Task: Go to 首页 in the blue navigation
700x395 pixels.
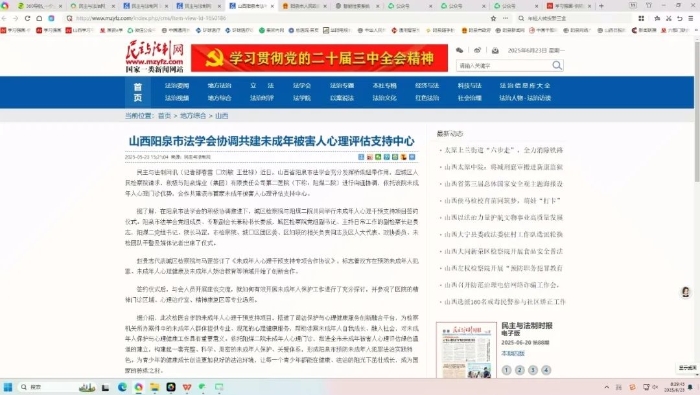Action: tap(138, 92)
